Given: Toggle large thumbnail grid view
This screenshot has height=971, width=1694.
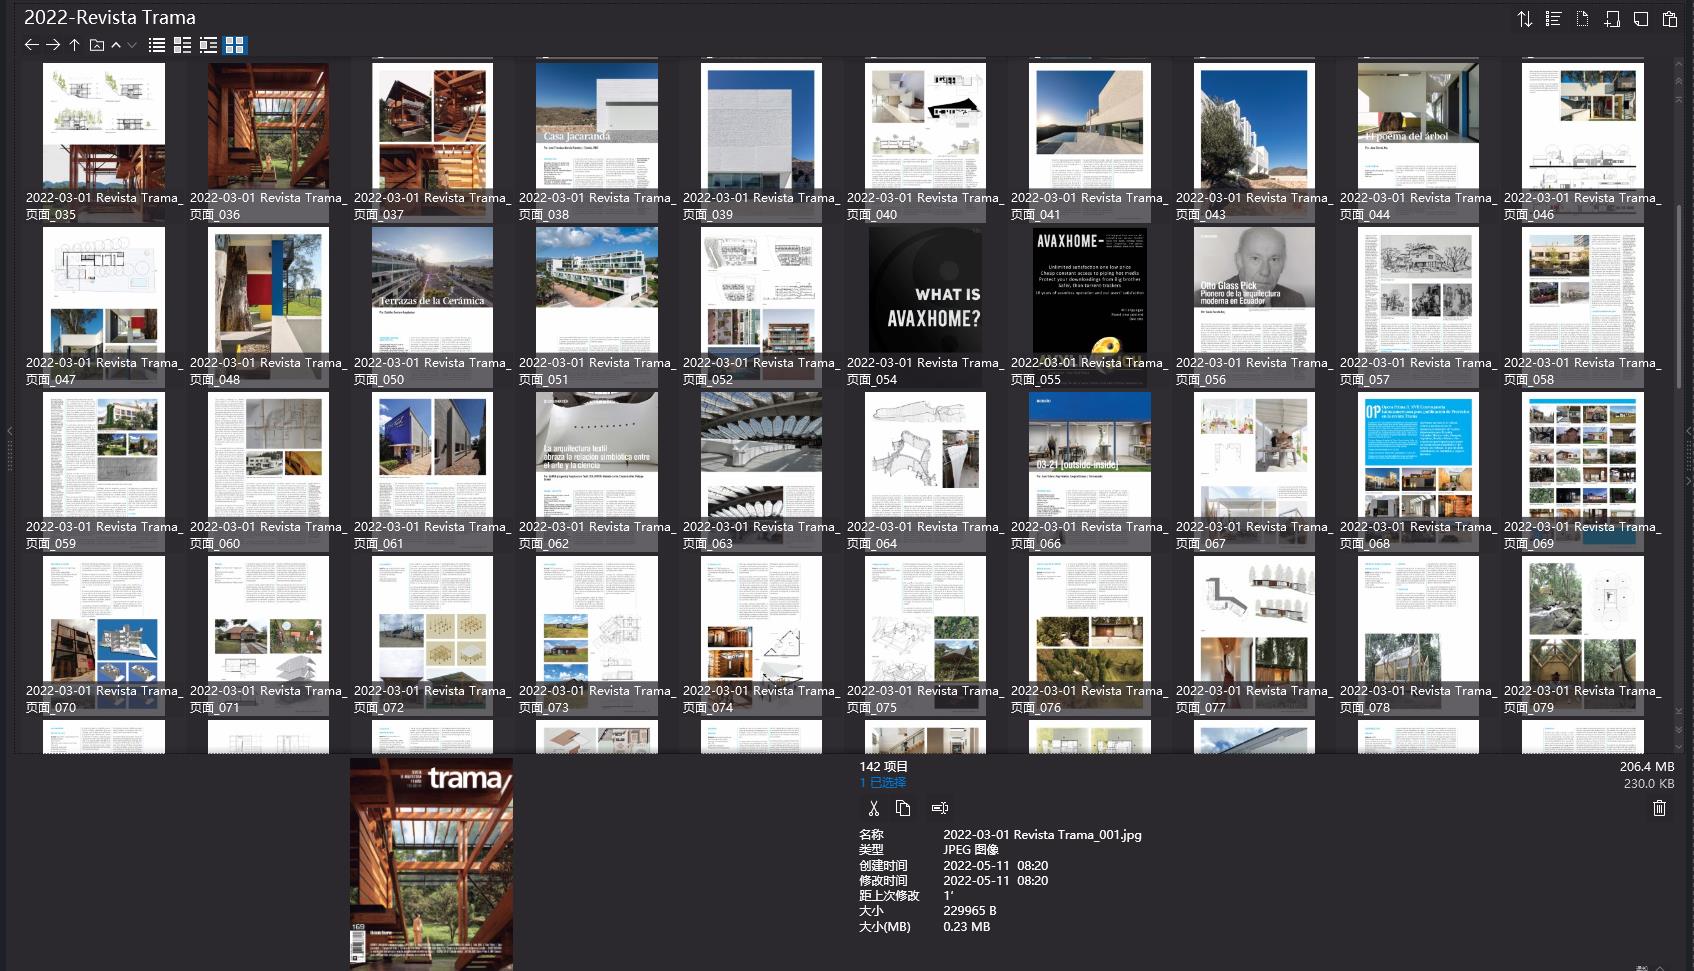Looking at the screenshot, I should tap(232, 45).
